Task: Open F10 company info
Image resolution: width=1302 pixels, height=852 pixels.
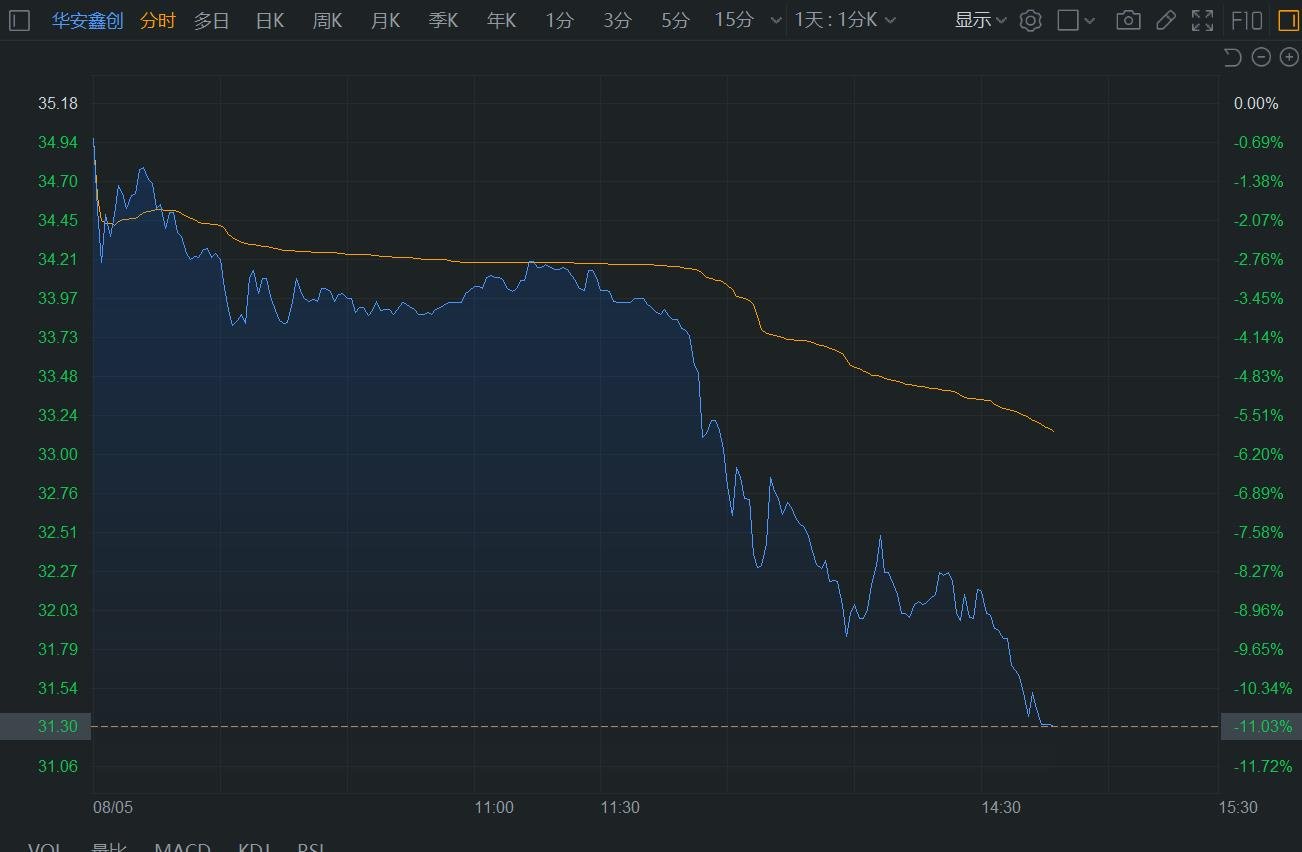Action: [1247, 20]
